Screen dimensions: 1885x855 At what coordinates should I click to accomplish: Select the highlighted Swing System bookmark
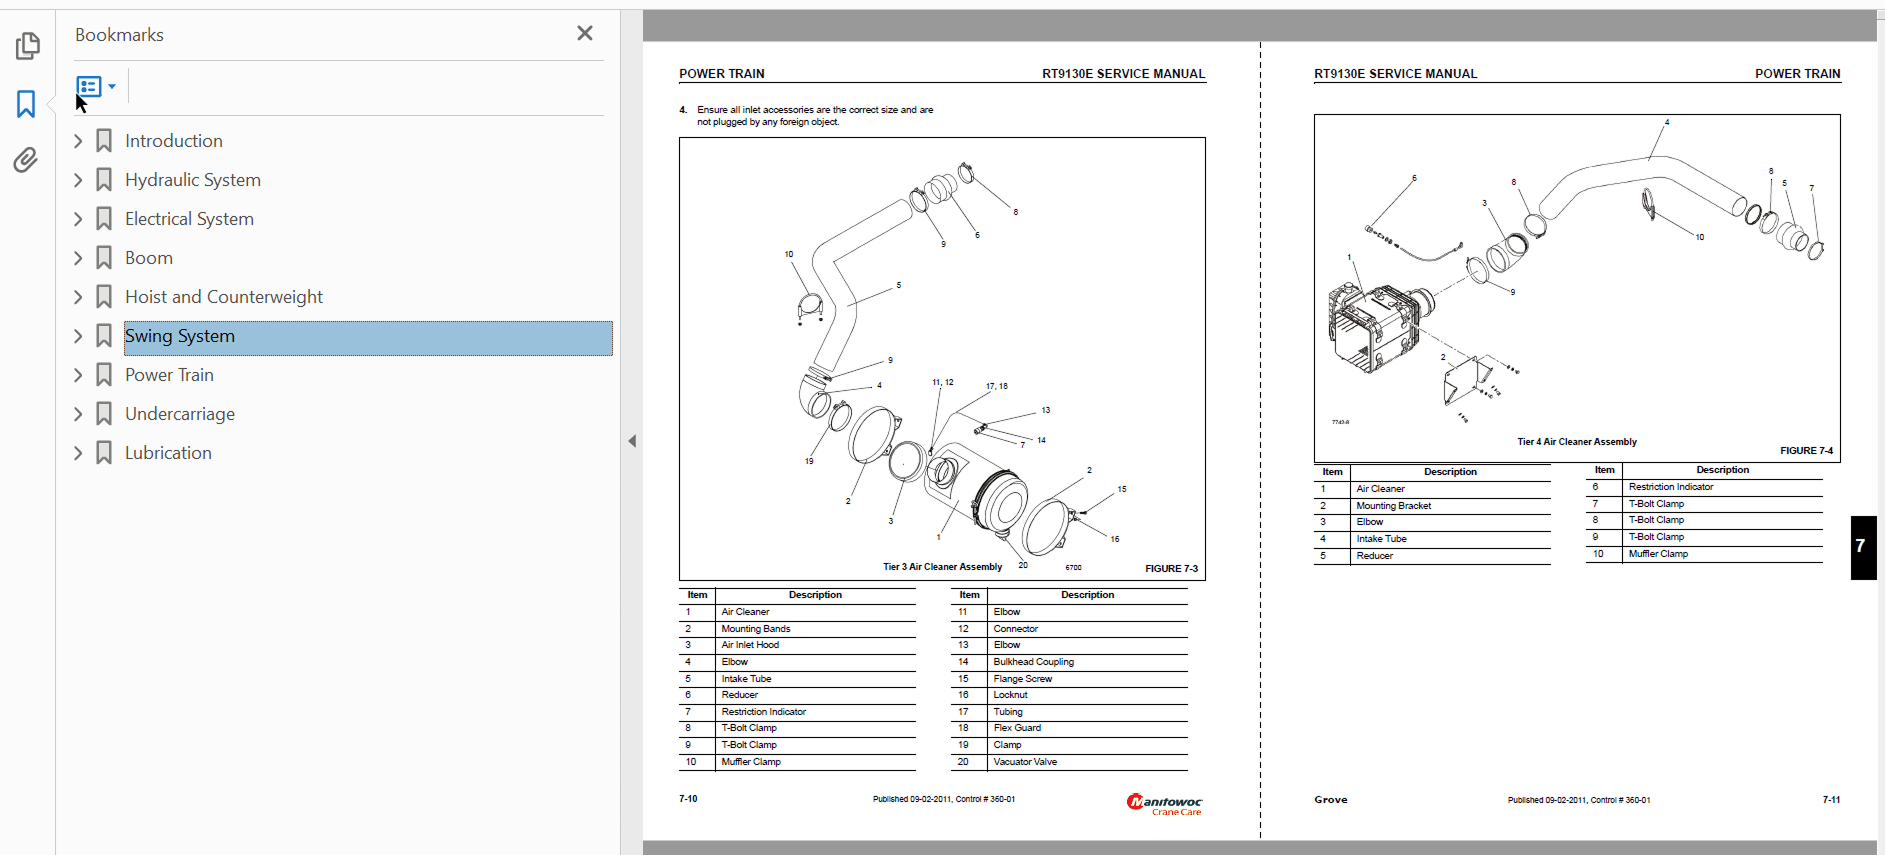click(368, 338)
